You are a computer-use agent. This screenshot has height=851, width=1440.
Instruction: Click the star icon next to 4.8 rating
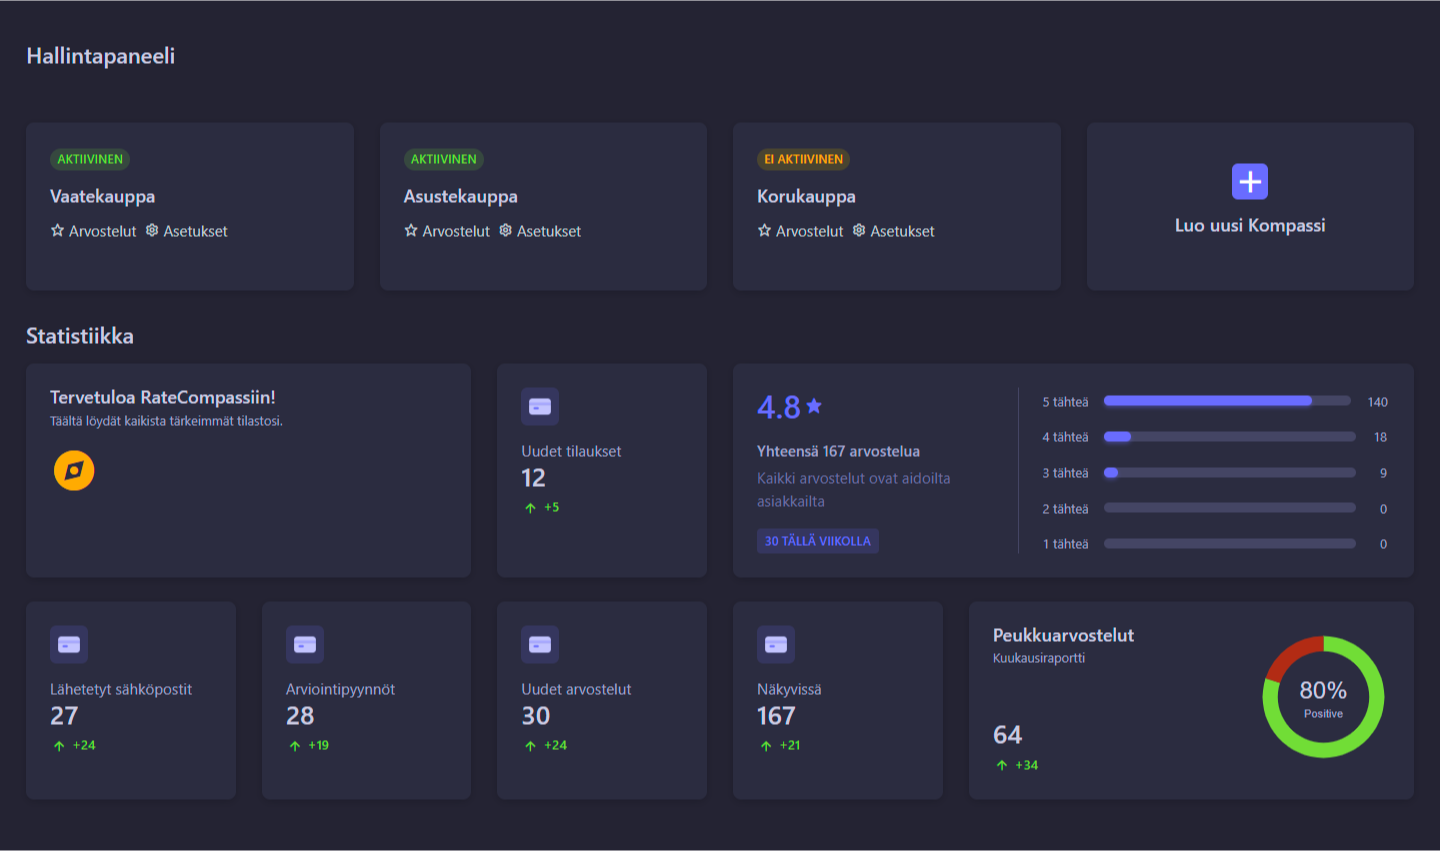point(814,404)
